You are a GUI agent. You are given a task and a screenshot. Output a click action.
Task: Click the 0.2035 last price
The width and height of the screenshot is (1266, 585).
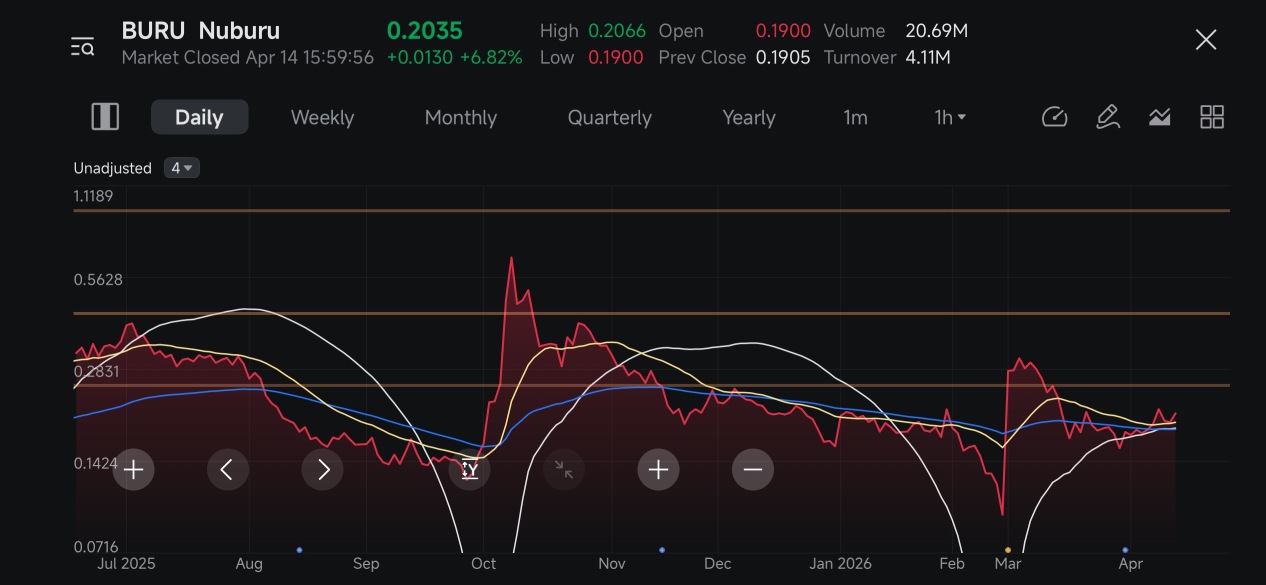[425, 31]
